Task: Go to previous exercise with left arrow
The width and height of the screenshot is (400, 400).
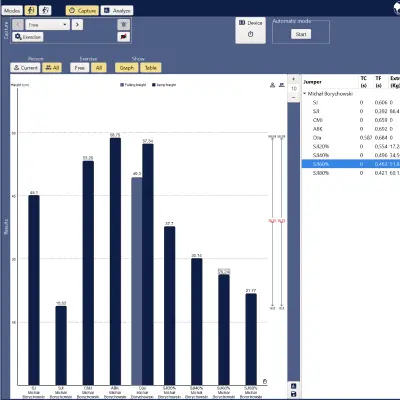Action: pyautogui.click(x=18, y=25)
